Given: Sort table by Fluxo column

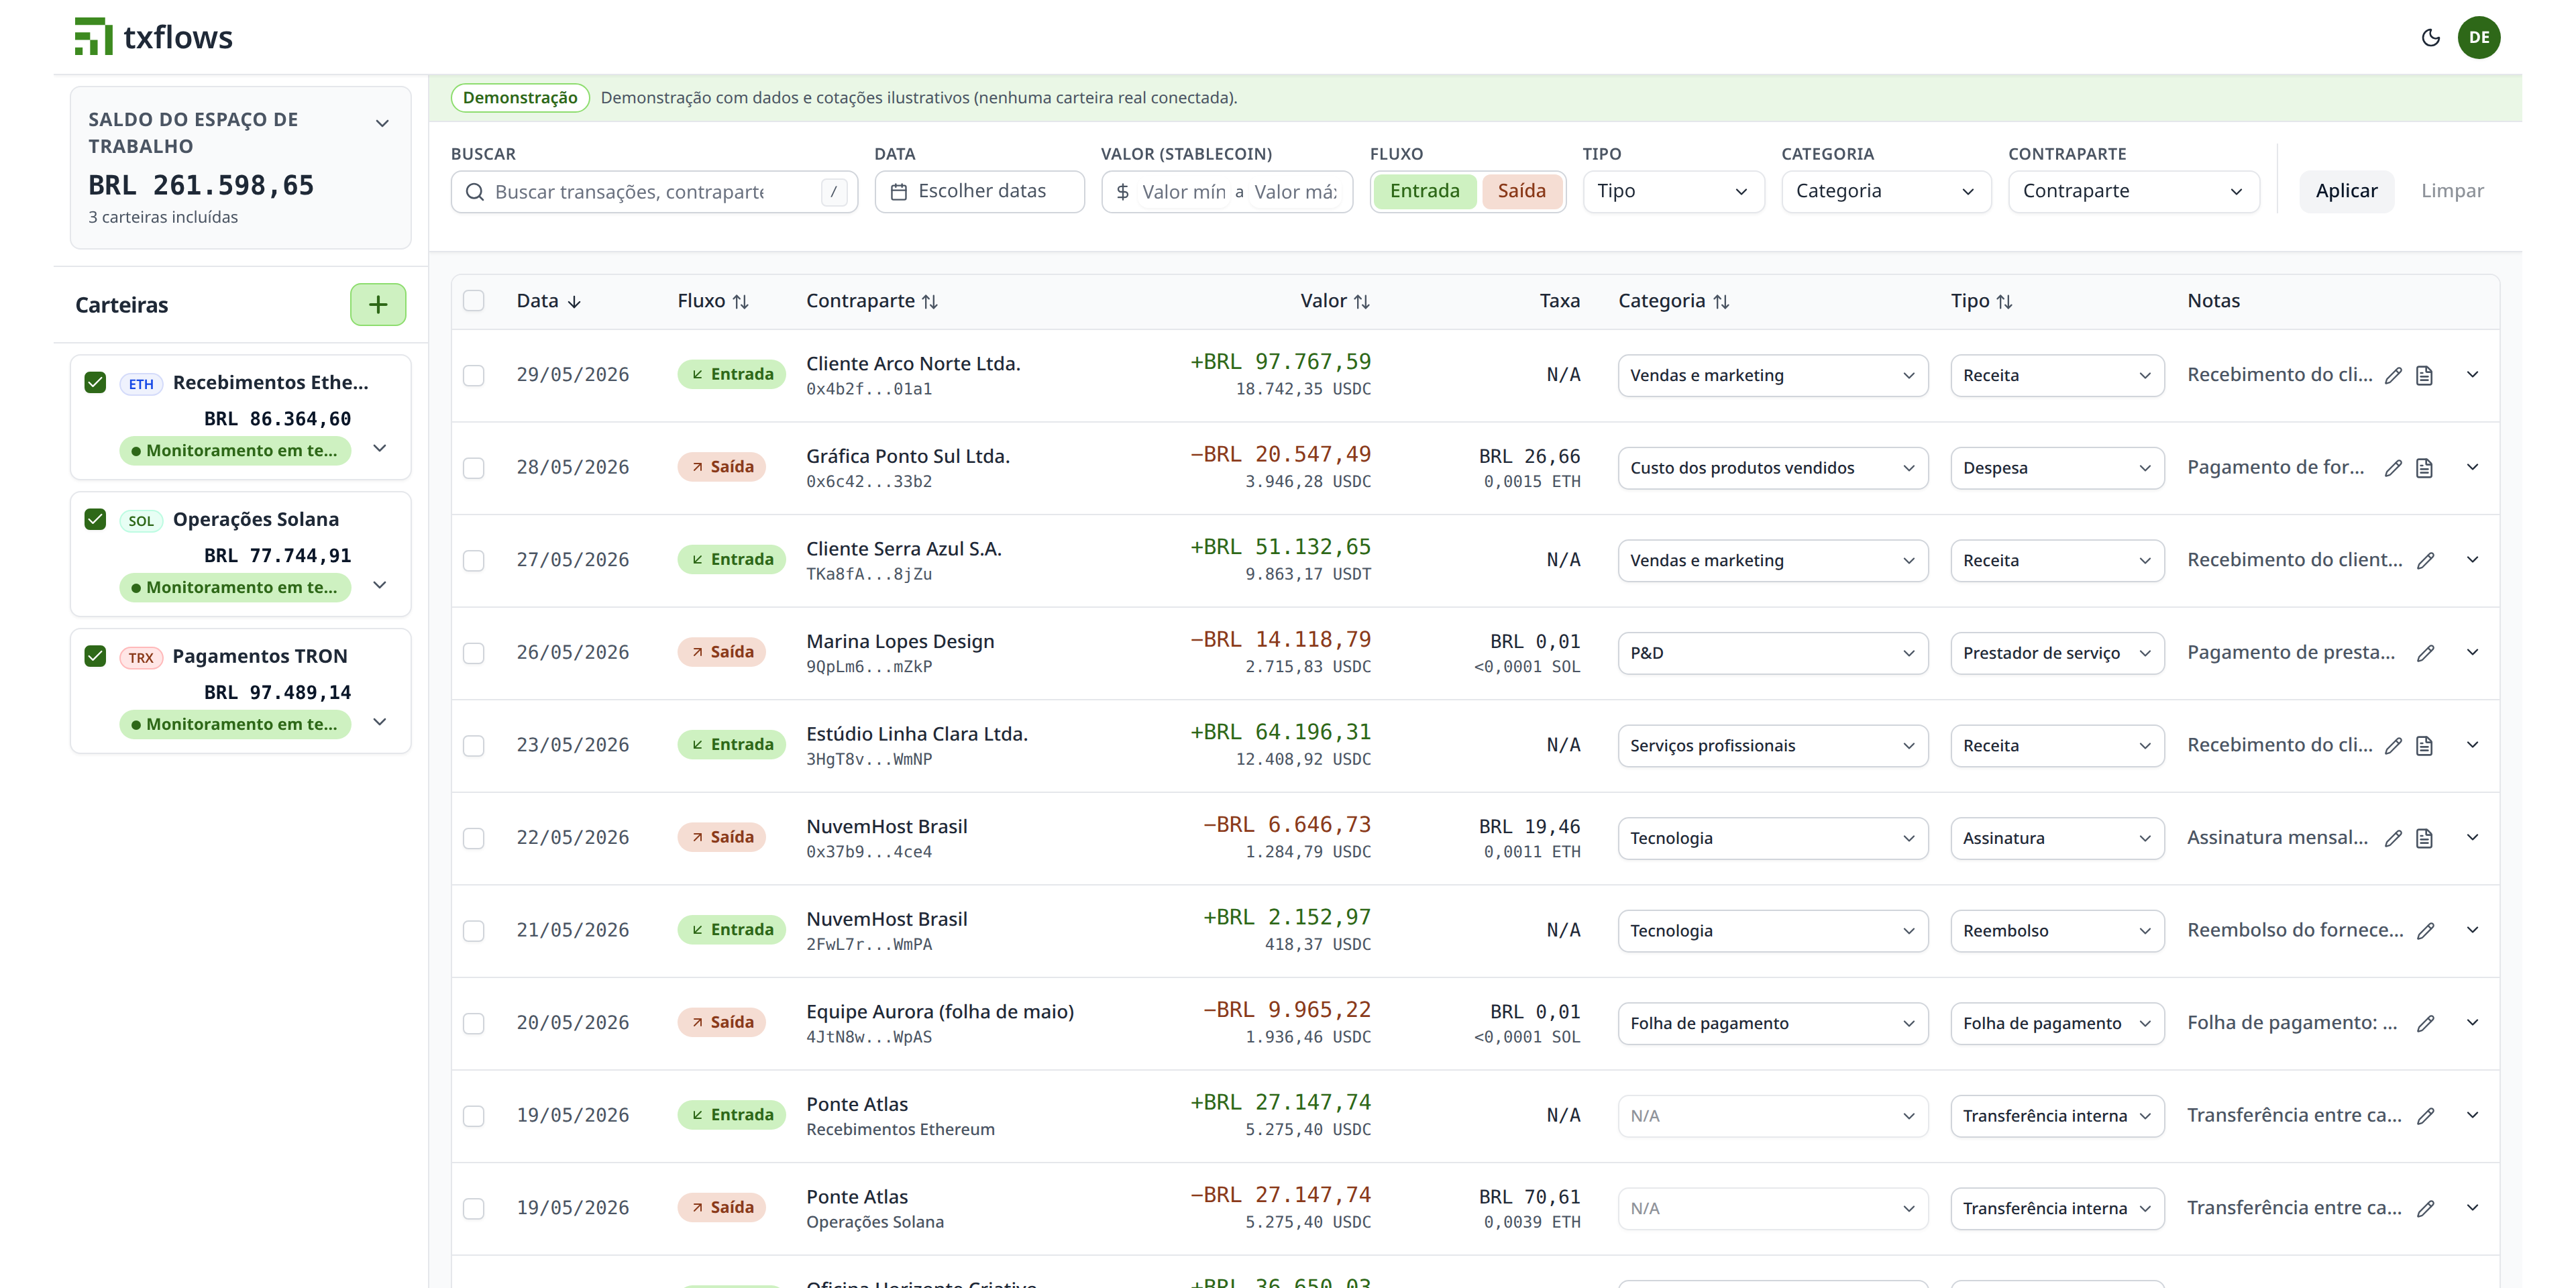Looking at the screenshot, I should [713, 301].
